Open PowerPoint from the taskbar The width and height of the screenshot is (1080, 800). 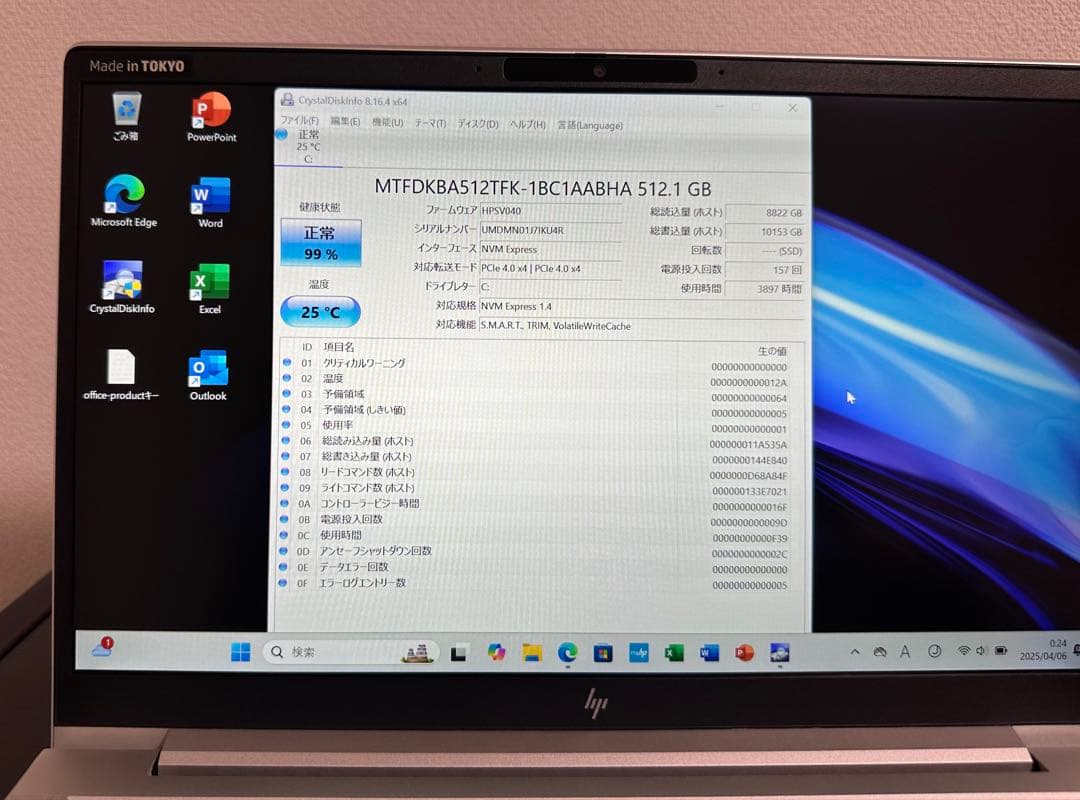744,653
